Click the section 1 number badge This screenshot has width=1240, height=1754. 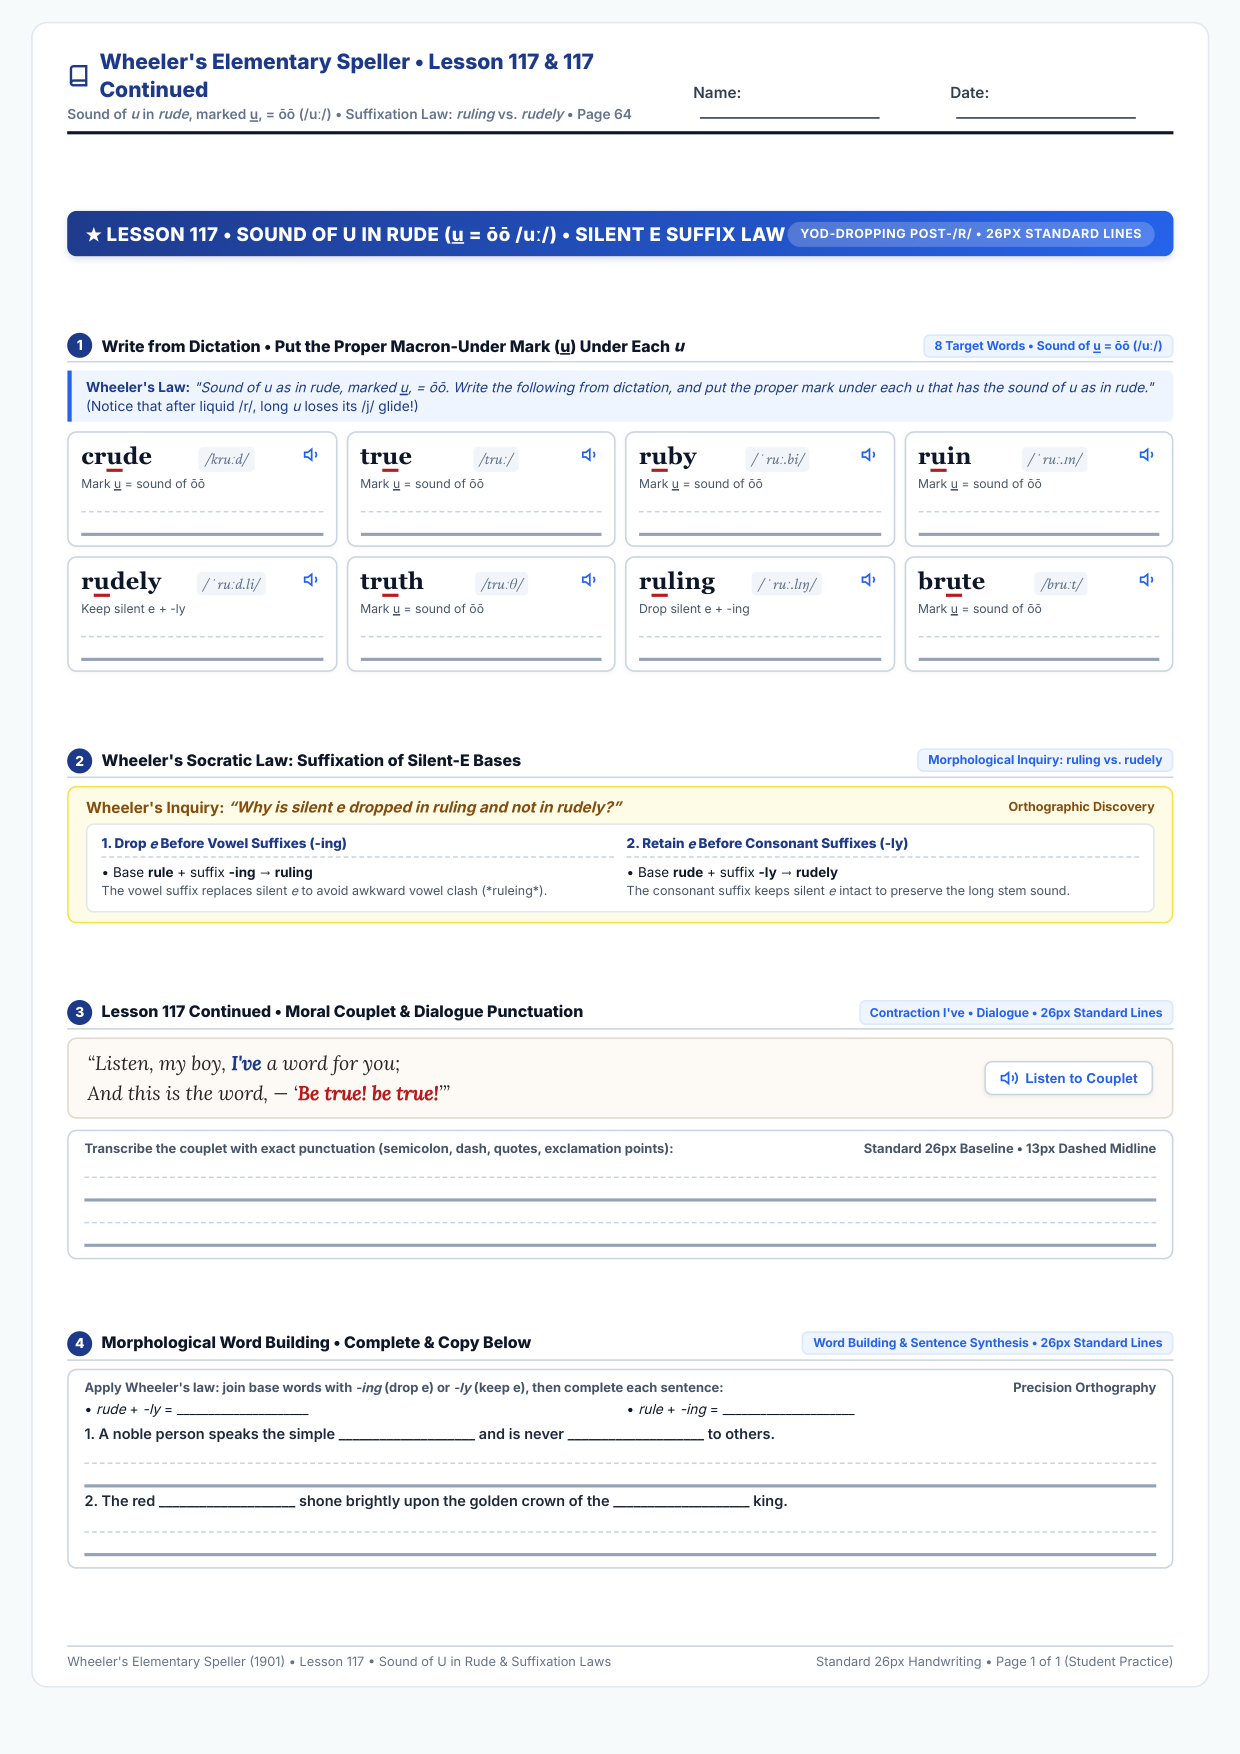pos(80,346)
